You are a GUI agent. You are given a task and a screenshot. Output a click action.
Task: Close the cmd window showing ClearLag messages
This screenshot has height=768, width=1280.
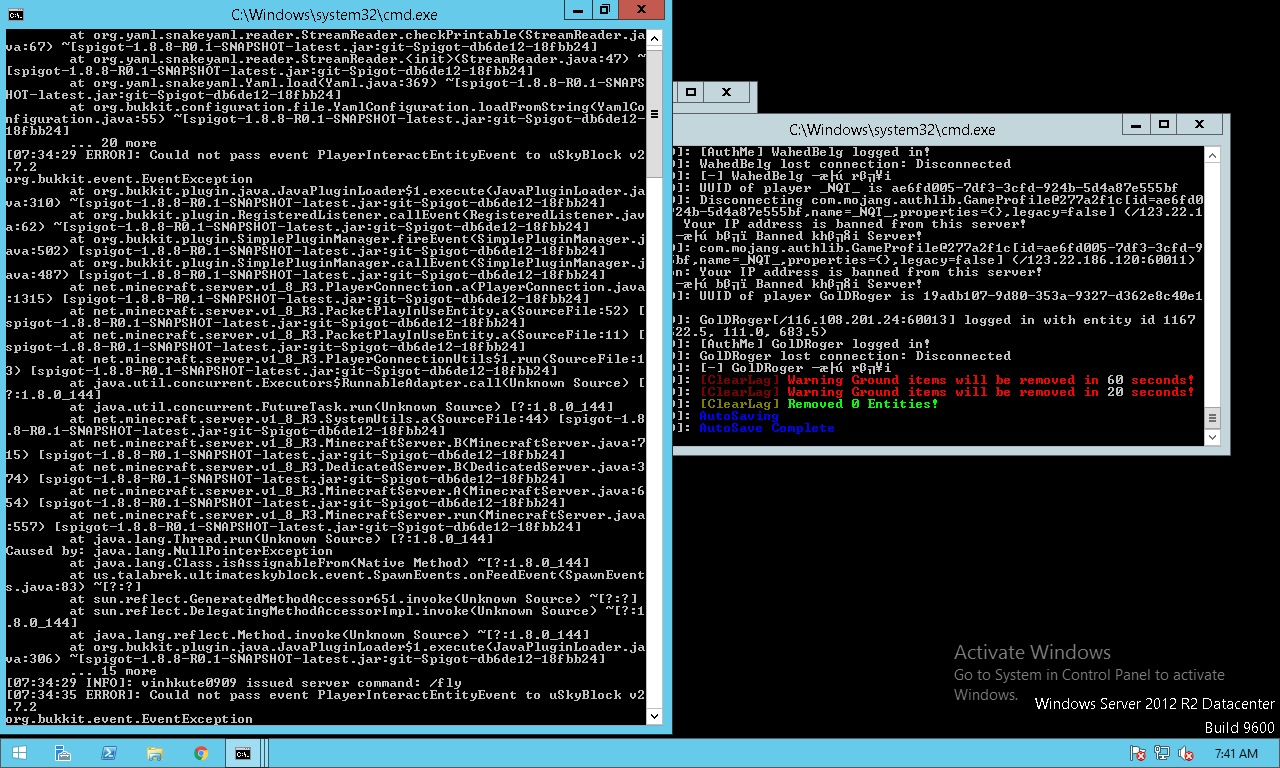click(x=1200, y=125)
